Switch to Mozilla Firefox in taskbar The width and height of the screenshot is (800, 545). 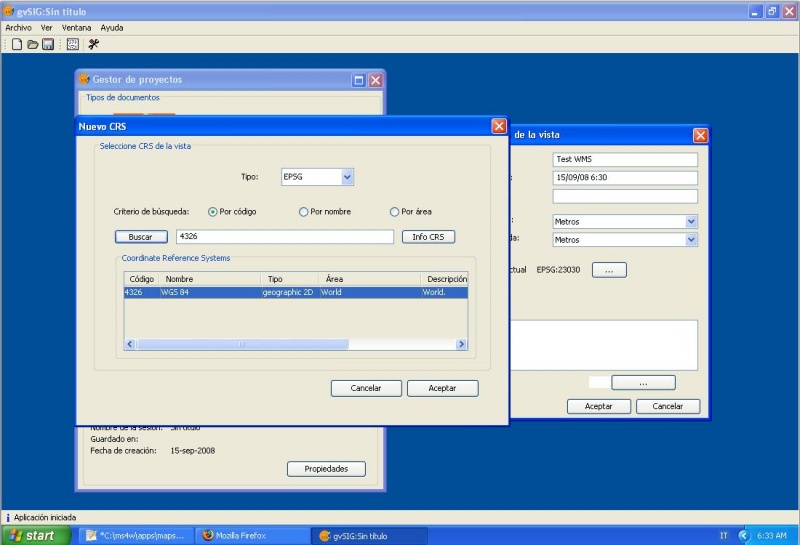251,535
